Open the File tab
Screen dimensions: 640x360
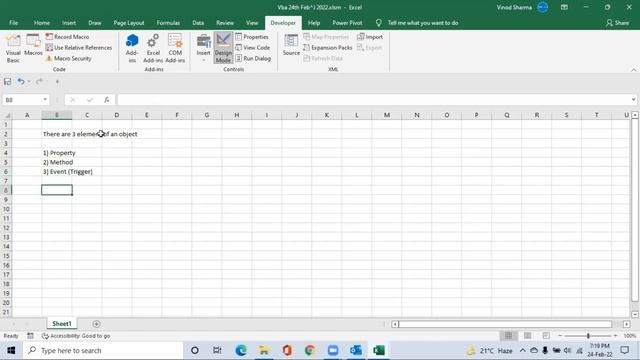[13, 23]
